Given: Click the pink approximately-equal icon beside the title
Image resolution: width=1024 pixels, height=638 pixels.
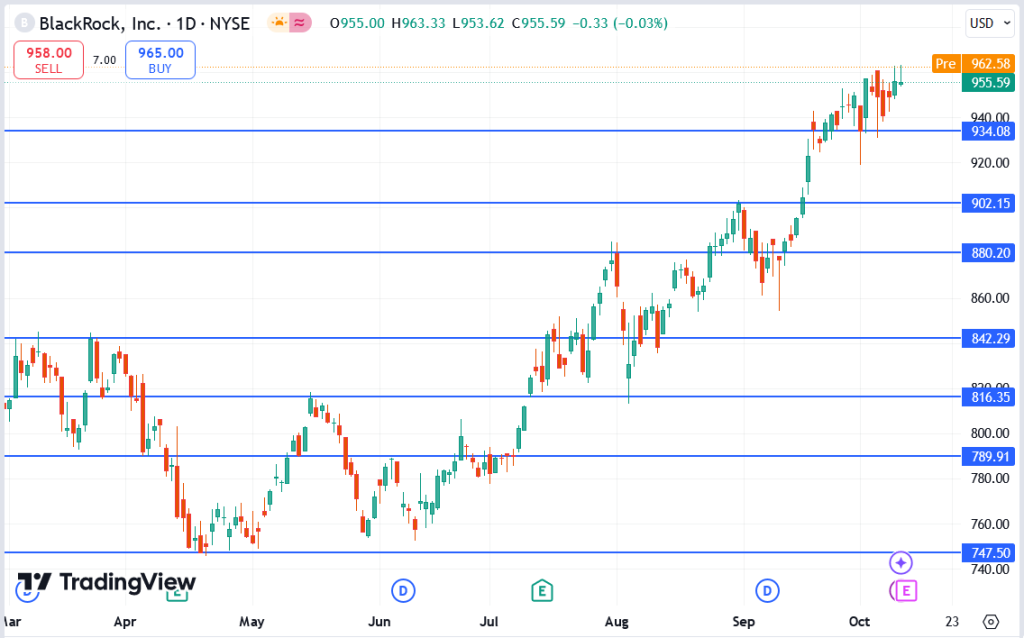Looking at the screenshot, I should click(300, 24).
